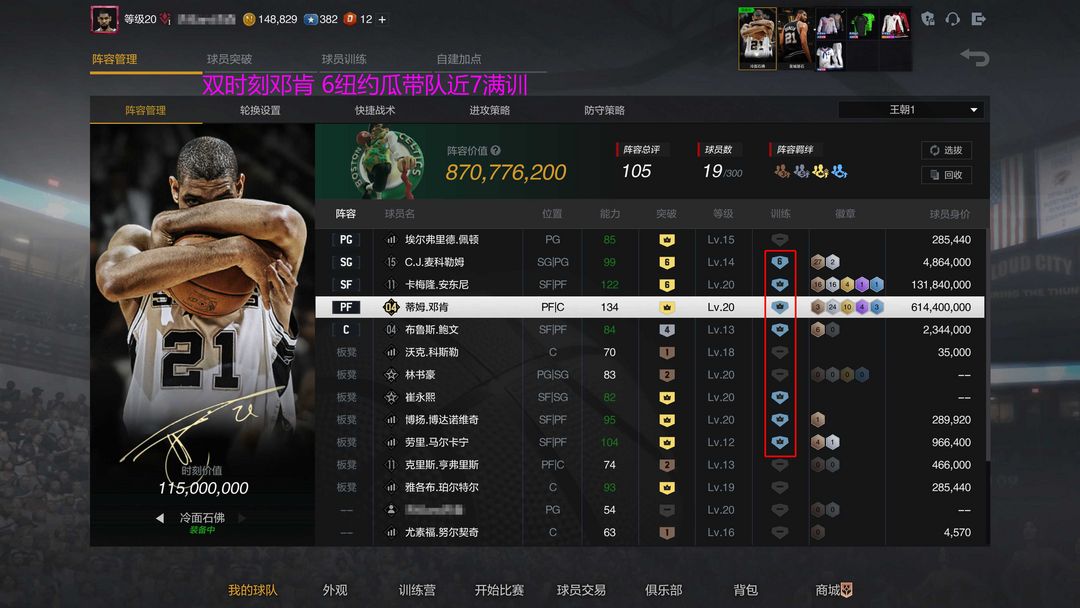This screenshot has width=1080, height=608.
Task: Click the help icon beside 阵容价值
Action: coord(495,150)
